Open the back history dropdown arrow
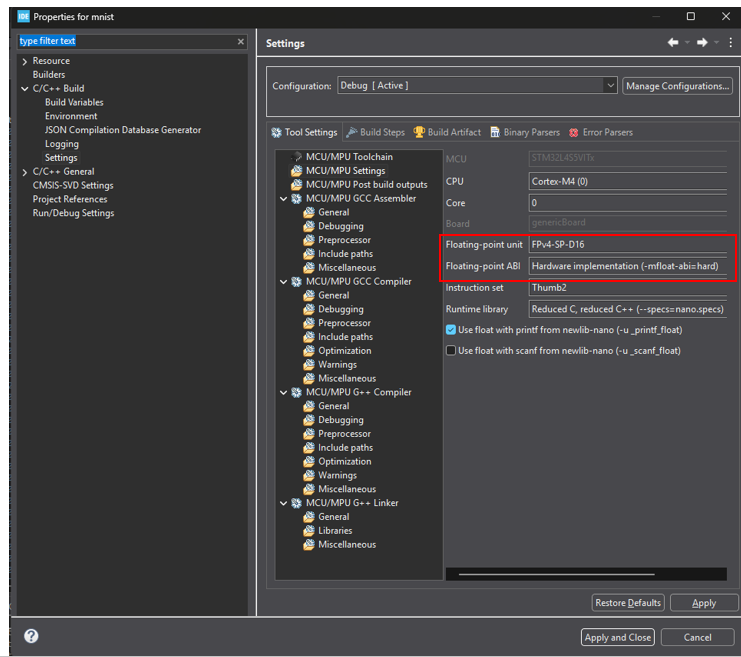 pos(688,43)
